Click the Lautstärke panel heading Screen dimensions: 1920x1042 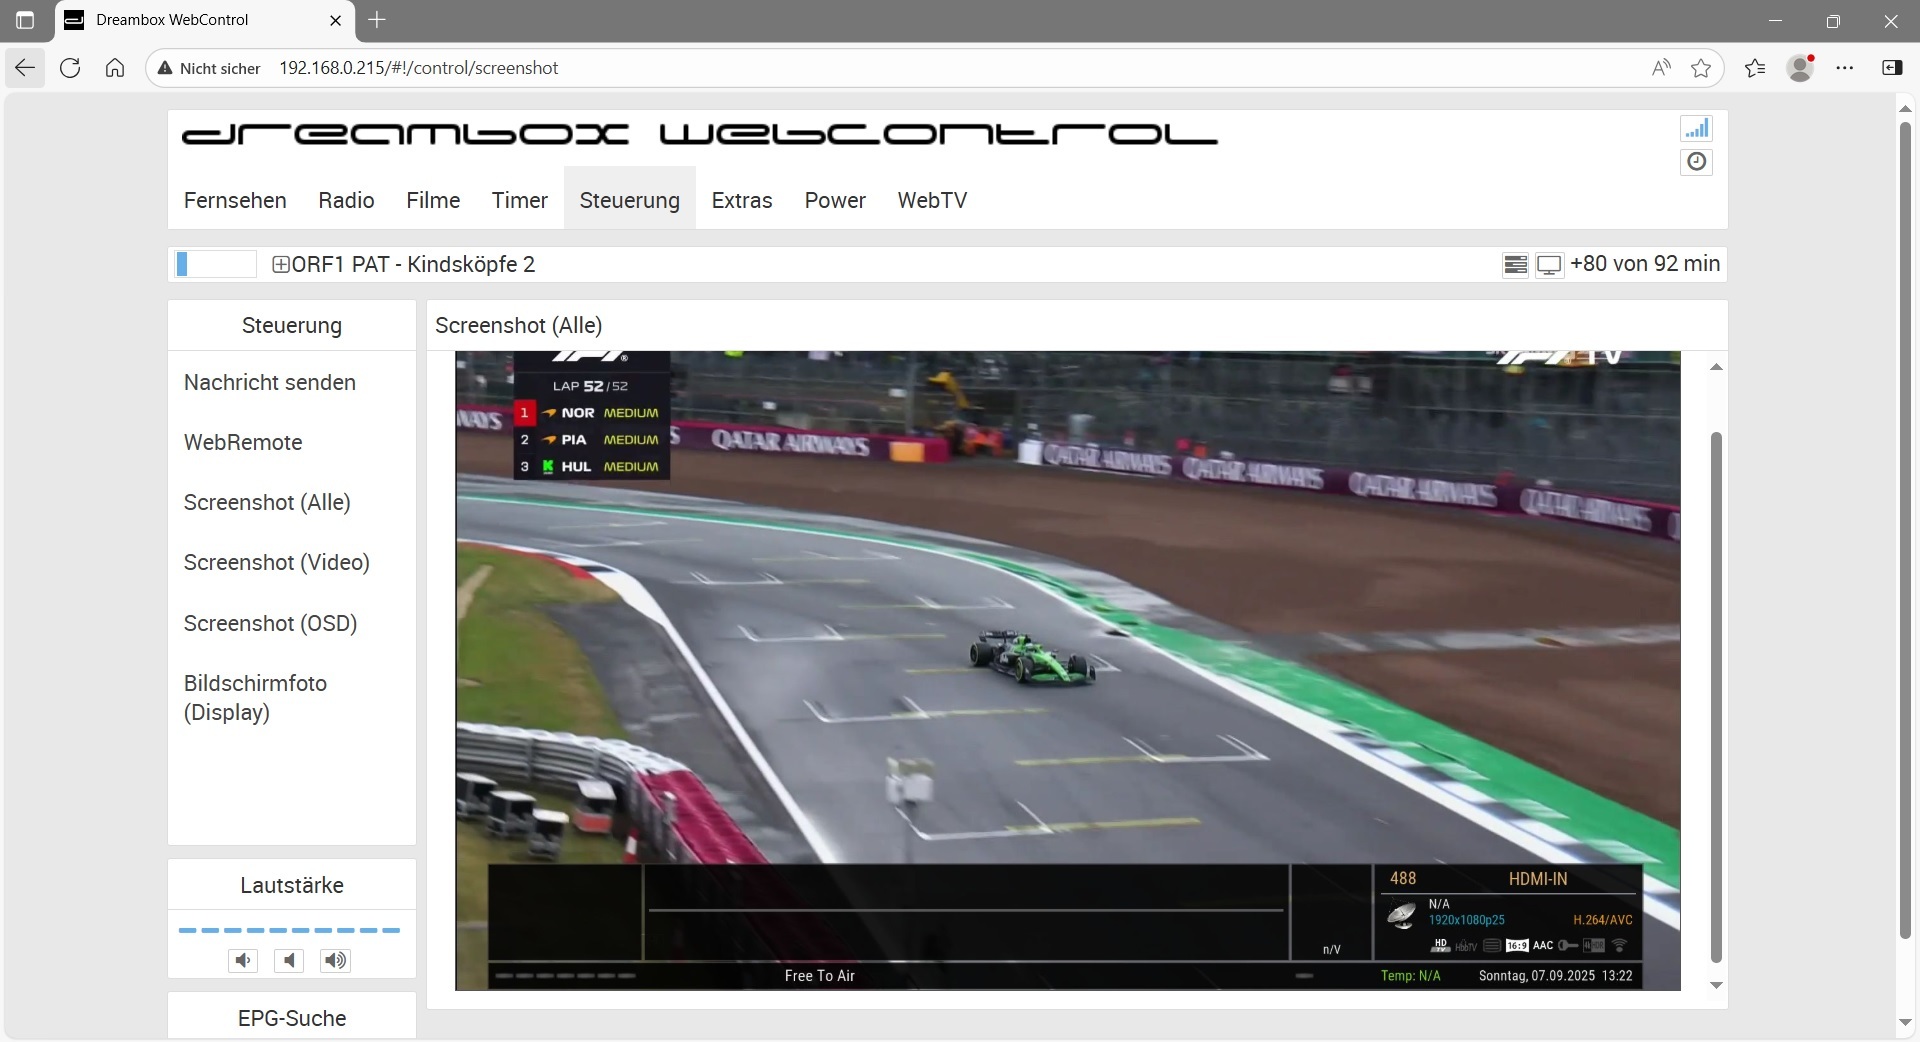292,885
